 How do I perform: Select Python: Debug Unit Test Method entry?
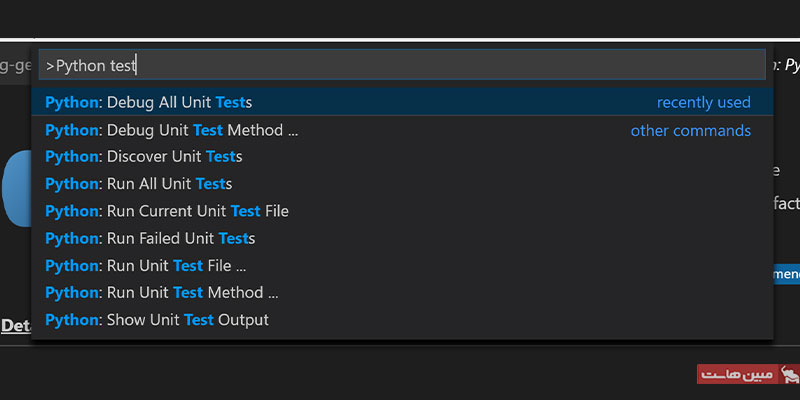click(172, 130)
